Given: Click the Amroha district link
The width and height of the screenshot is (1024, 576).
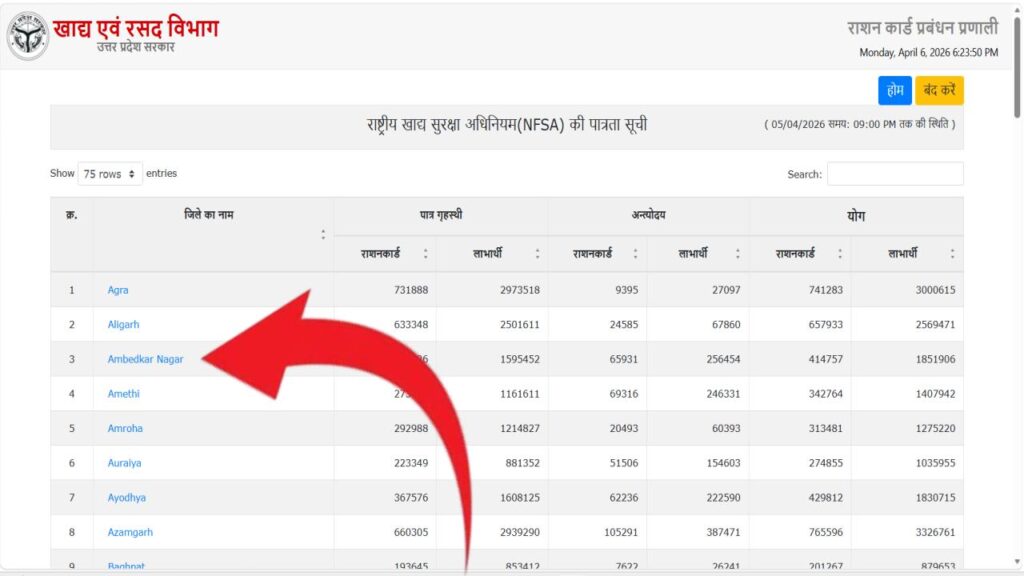Looking at the screenshot, I should pyautogui.click(x=123, y=428).
